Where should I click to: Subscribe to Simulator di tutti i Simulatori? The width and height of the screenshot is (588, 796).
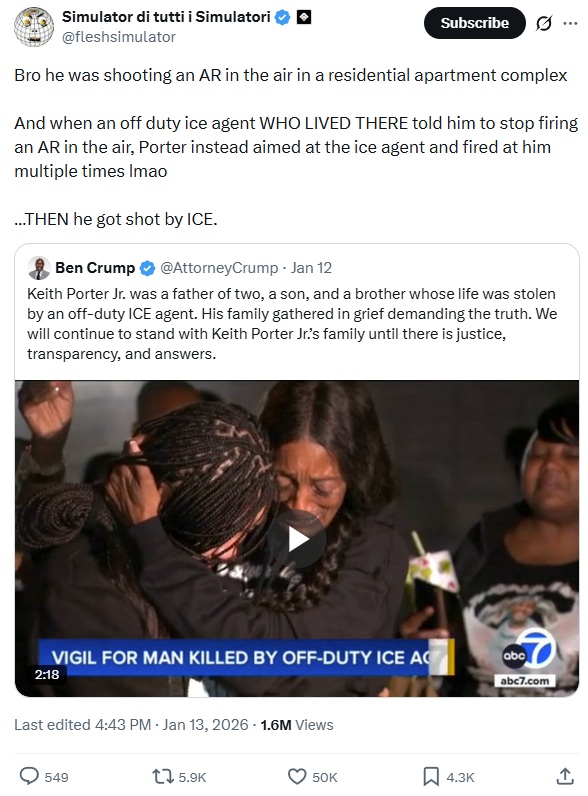point(474,23)
